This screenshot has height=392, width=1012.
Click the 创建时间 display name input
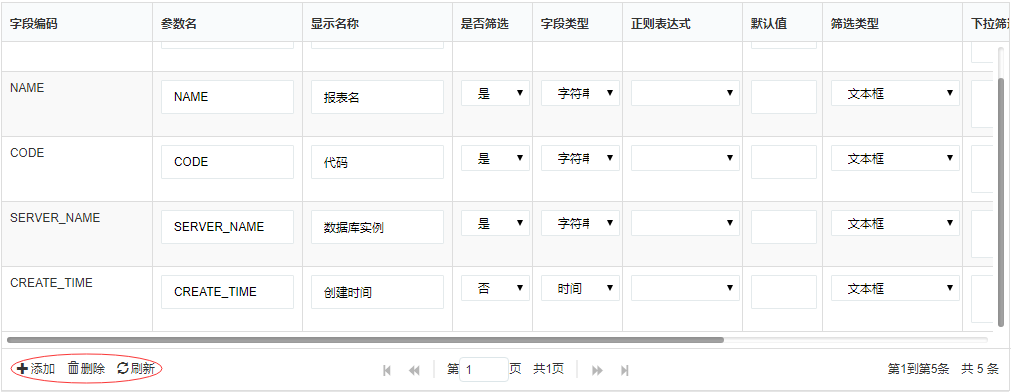[378, 292]
